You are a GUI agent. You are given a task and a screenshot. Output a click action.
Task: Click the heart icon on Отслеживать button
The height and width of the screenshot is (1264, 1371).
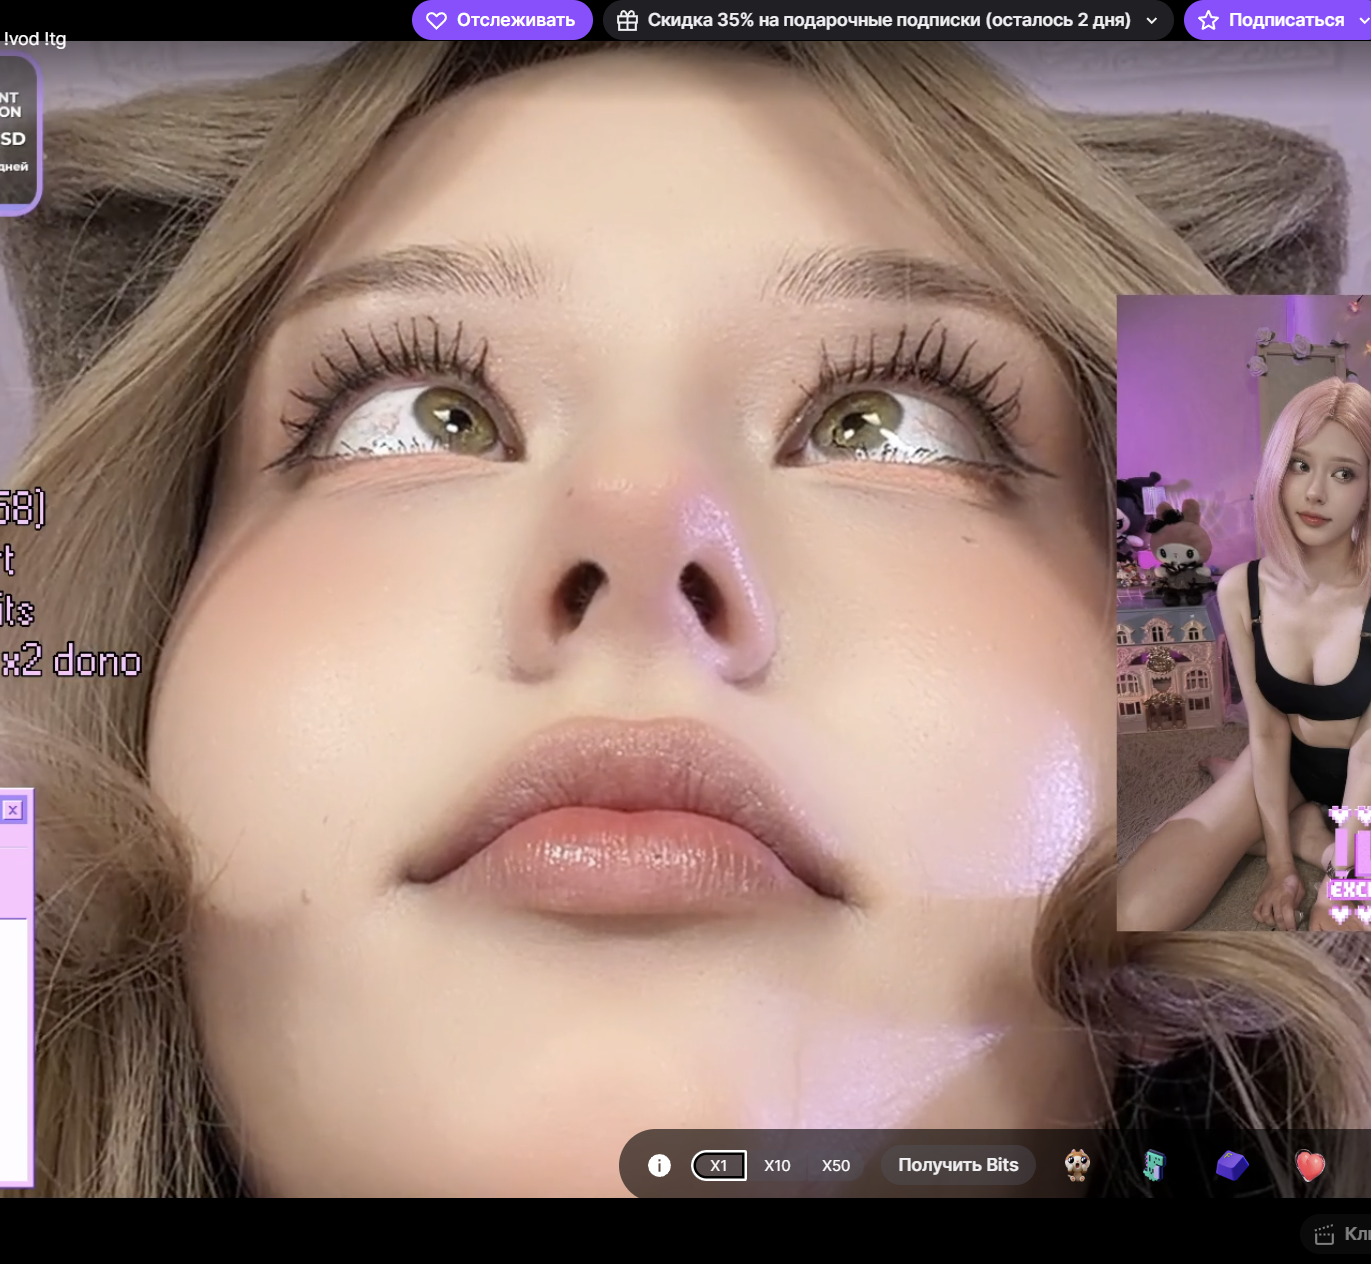(436, 20)
